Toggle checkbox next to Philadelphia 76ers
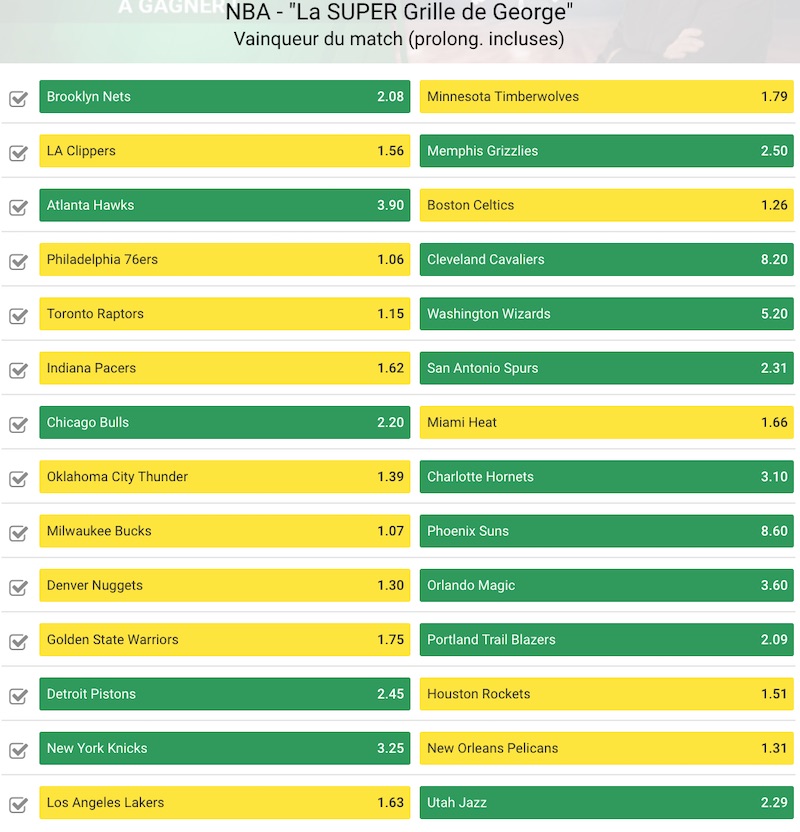Screen dimensions: 800x832 pyautogui.click(x=18, y=262)
